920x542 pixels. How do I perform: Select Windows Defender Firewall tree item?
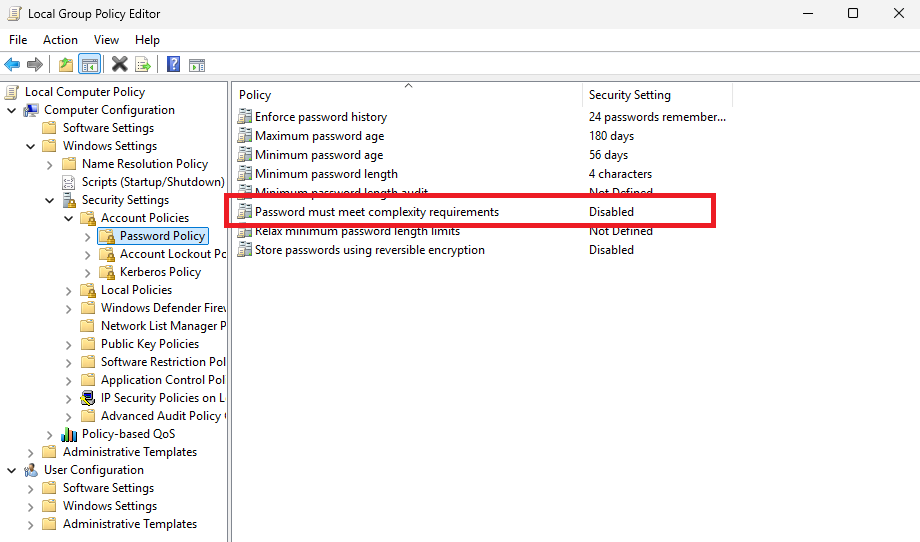point(163,308)
